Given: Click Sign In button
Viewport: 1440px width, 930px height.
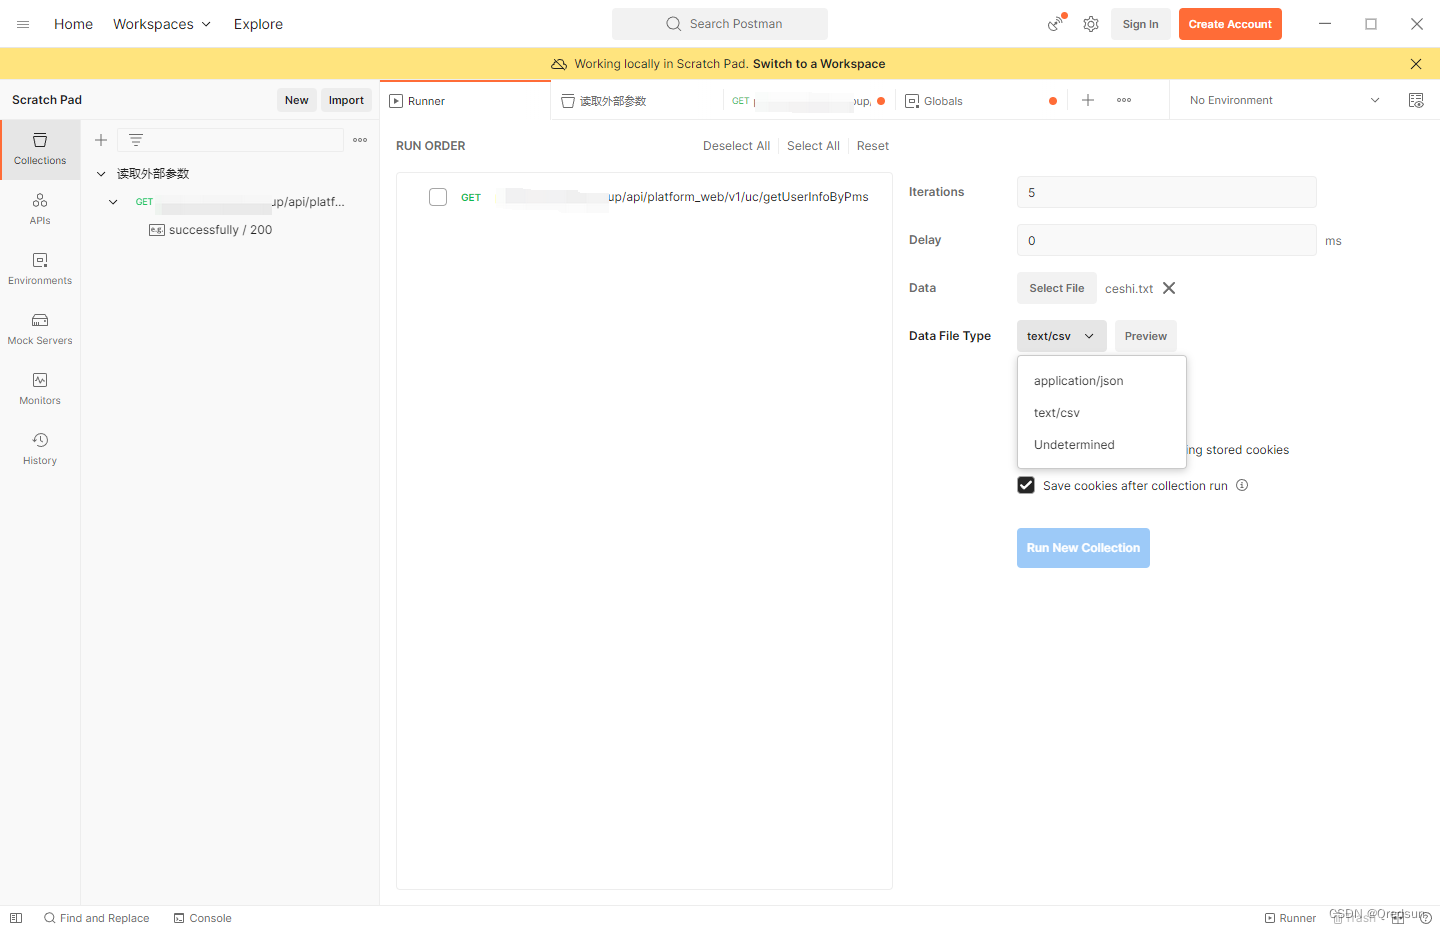Looking at the screenshot, I should (1140, 24).
